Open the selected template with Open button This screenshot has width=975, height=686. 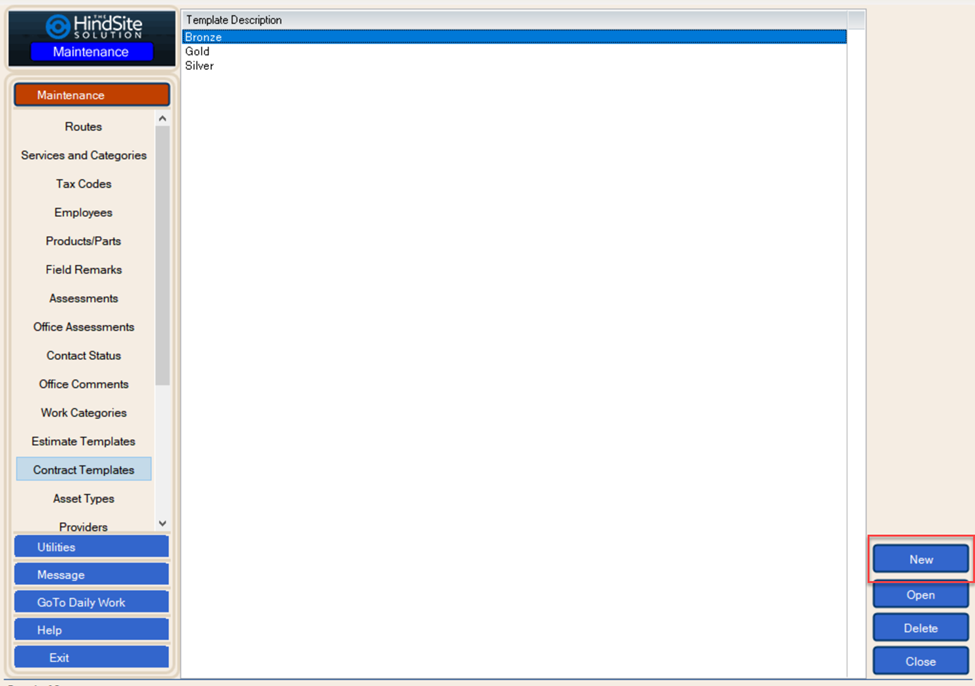coord(920,595)
